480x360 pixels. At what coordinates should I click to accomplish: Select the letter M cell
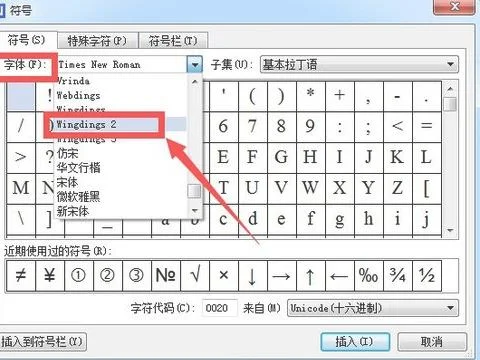[x=21, y=188]
